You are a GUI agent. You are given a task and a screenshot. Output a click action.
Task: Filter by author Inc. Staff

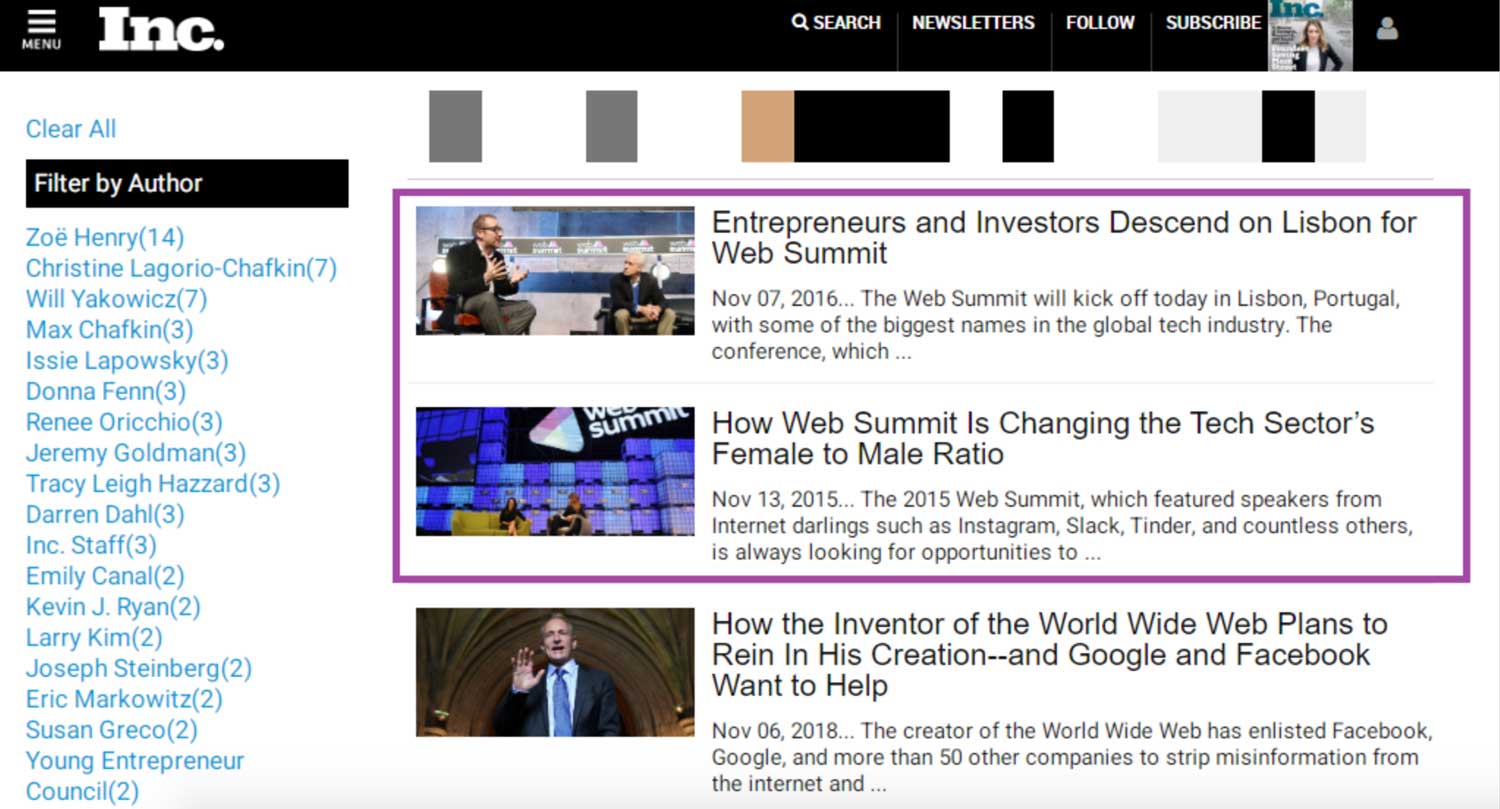[x=91, y=547]
